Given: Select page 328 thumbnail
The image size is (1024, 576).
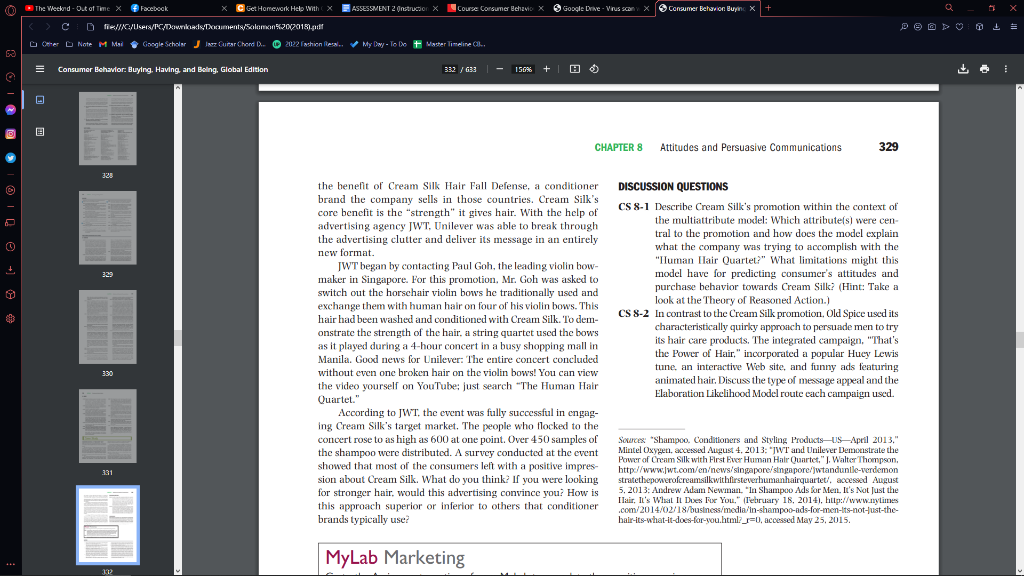Looking at the screenshot, I should coord(107,128).
